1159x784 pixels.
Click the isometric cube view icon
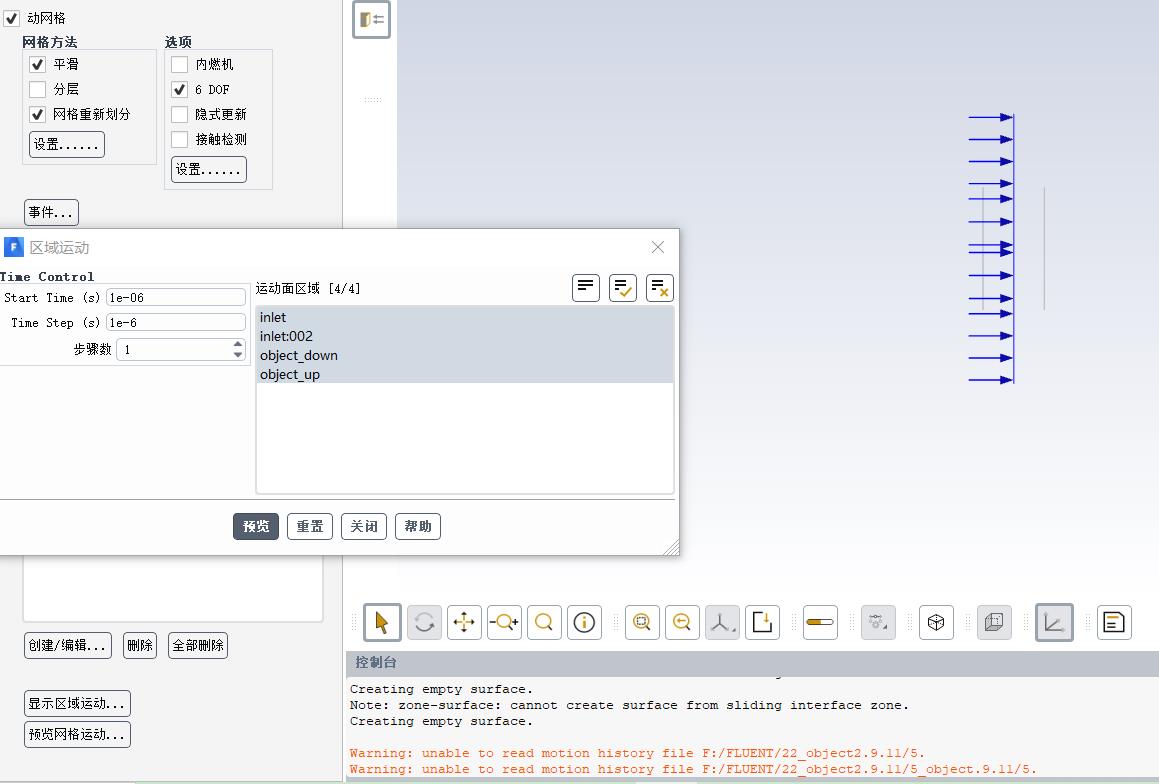click(936, 622)
